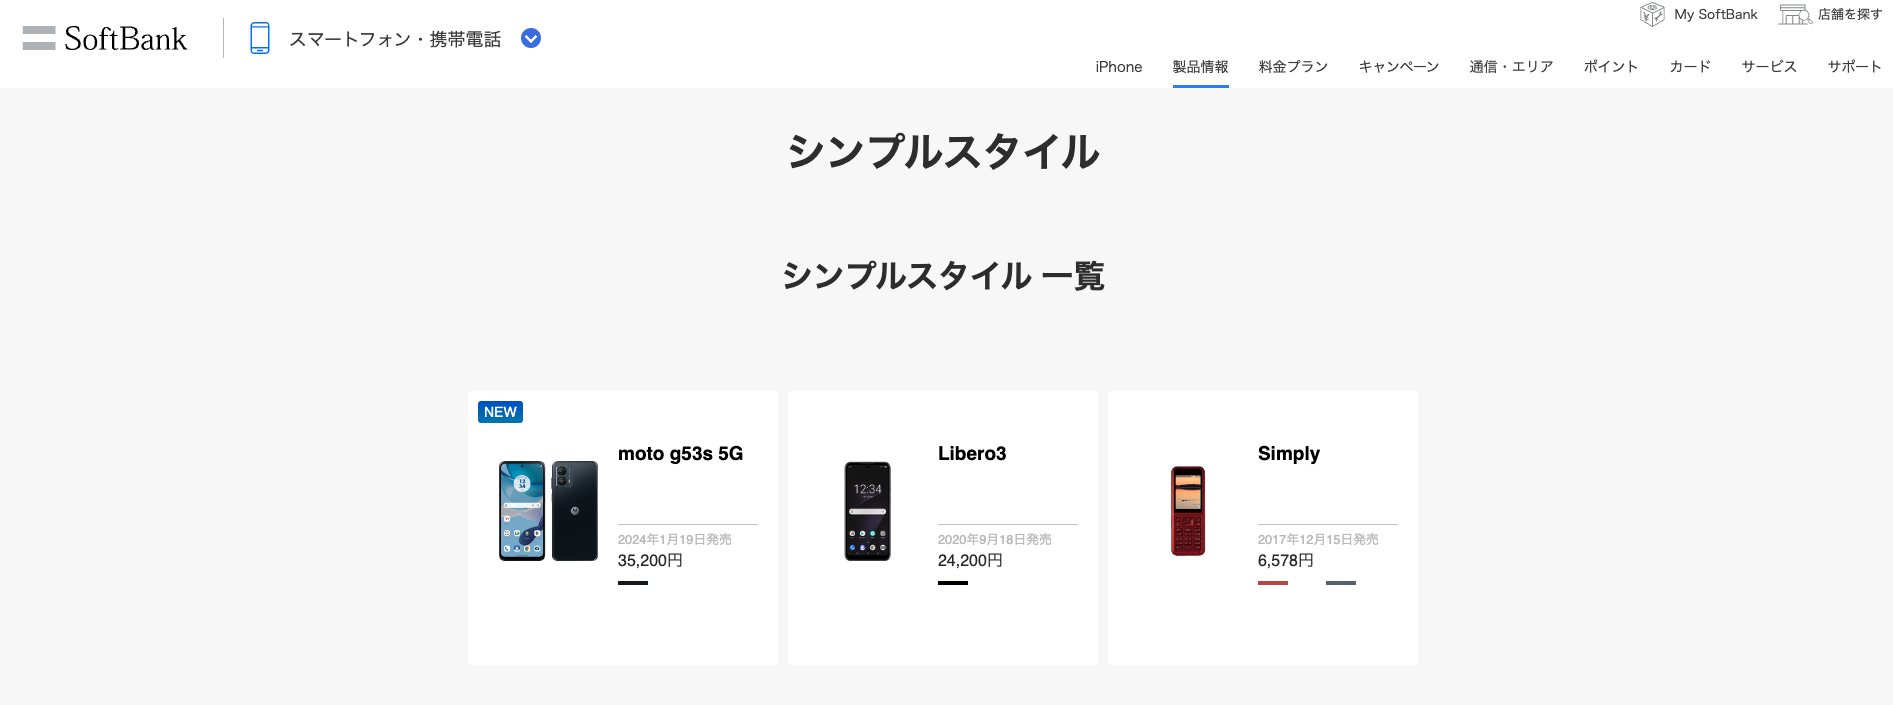Image resolution: width=1893 pixels, height=705 pixels.
Task: Go to 料金プラン menu
Action: (1293, 67)
